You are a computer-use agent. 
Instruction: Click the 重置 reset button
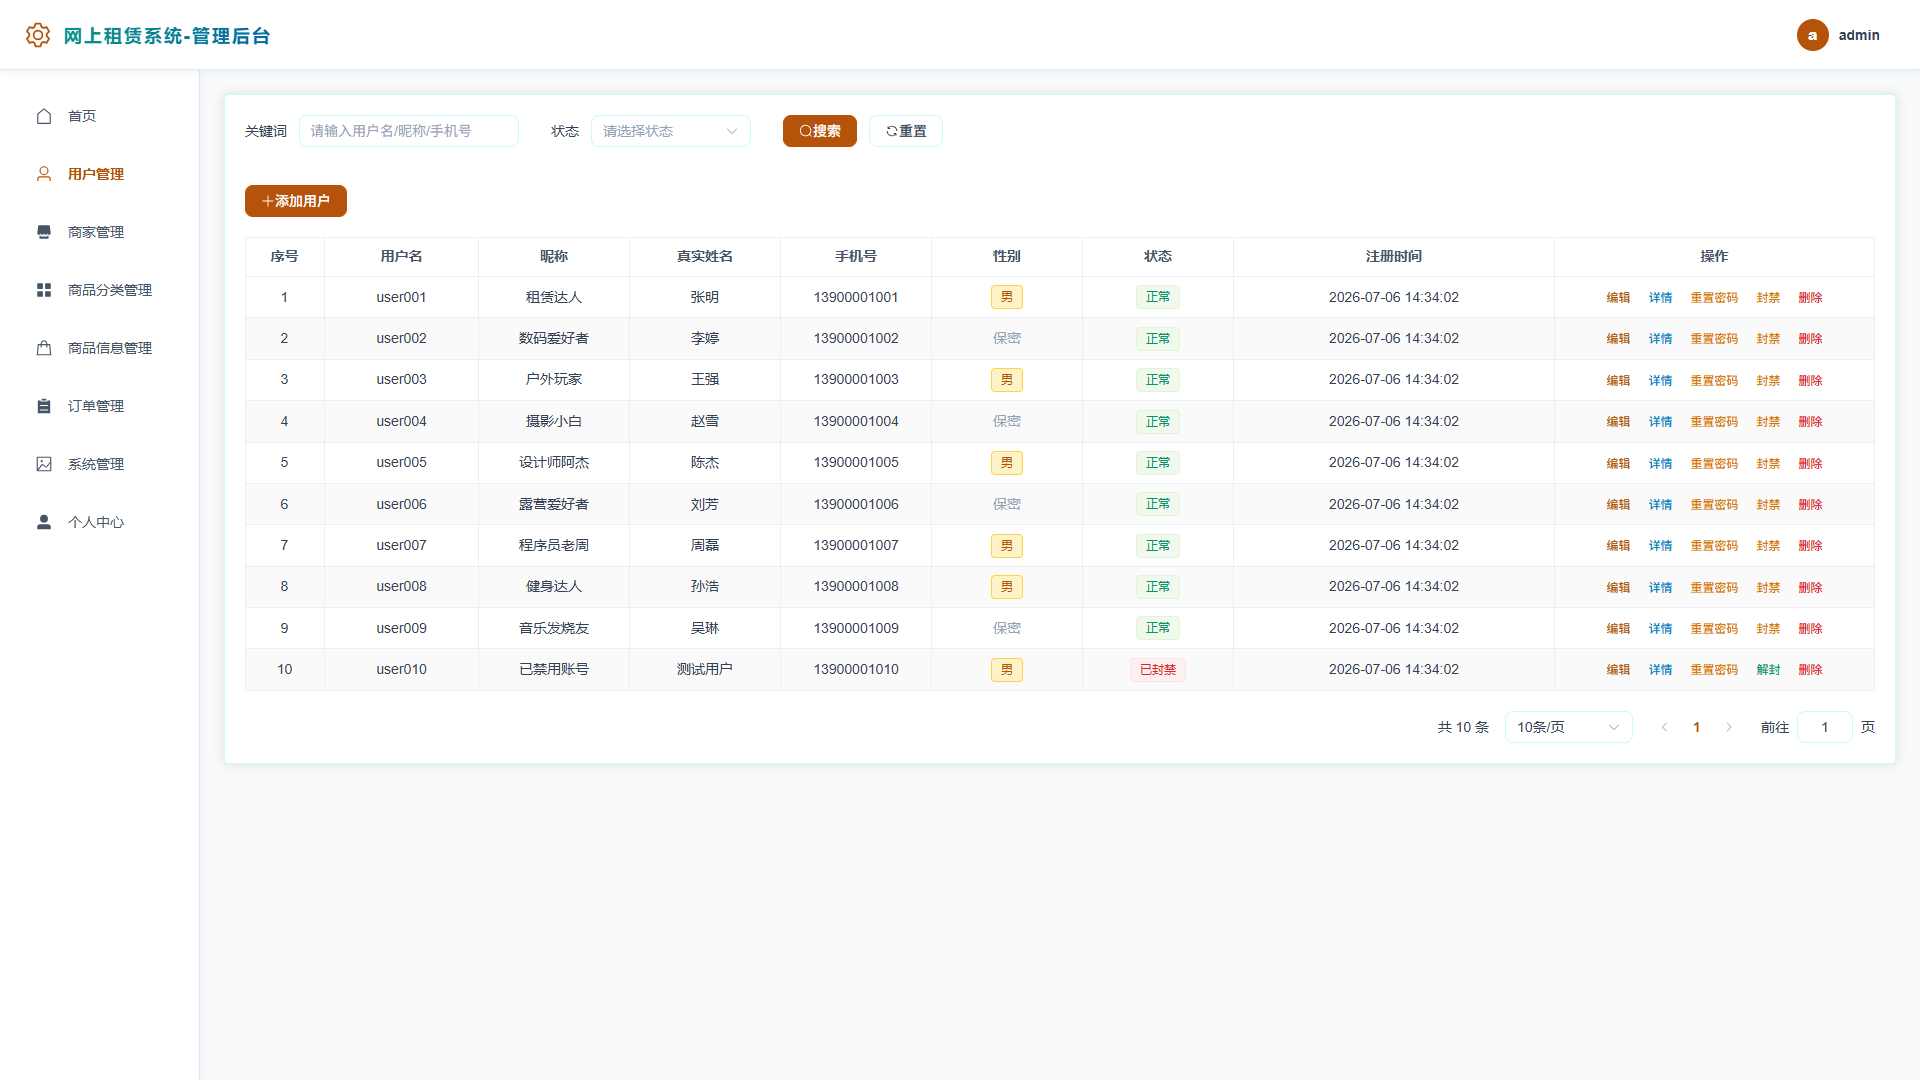[906, 131]
